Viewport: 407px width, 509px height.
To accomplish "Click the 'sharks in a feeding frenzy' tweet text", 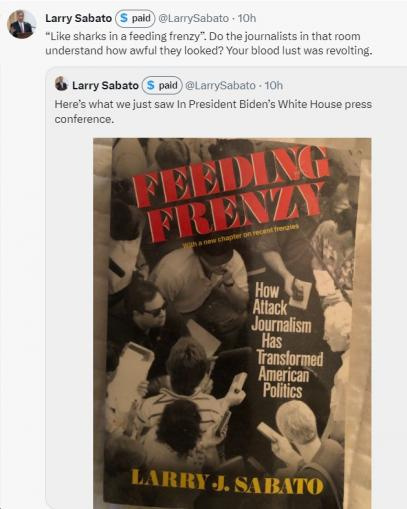I will pyautogui.click(x=209, y=43).
